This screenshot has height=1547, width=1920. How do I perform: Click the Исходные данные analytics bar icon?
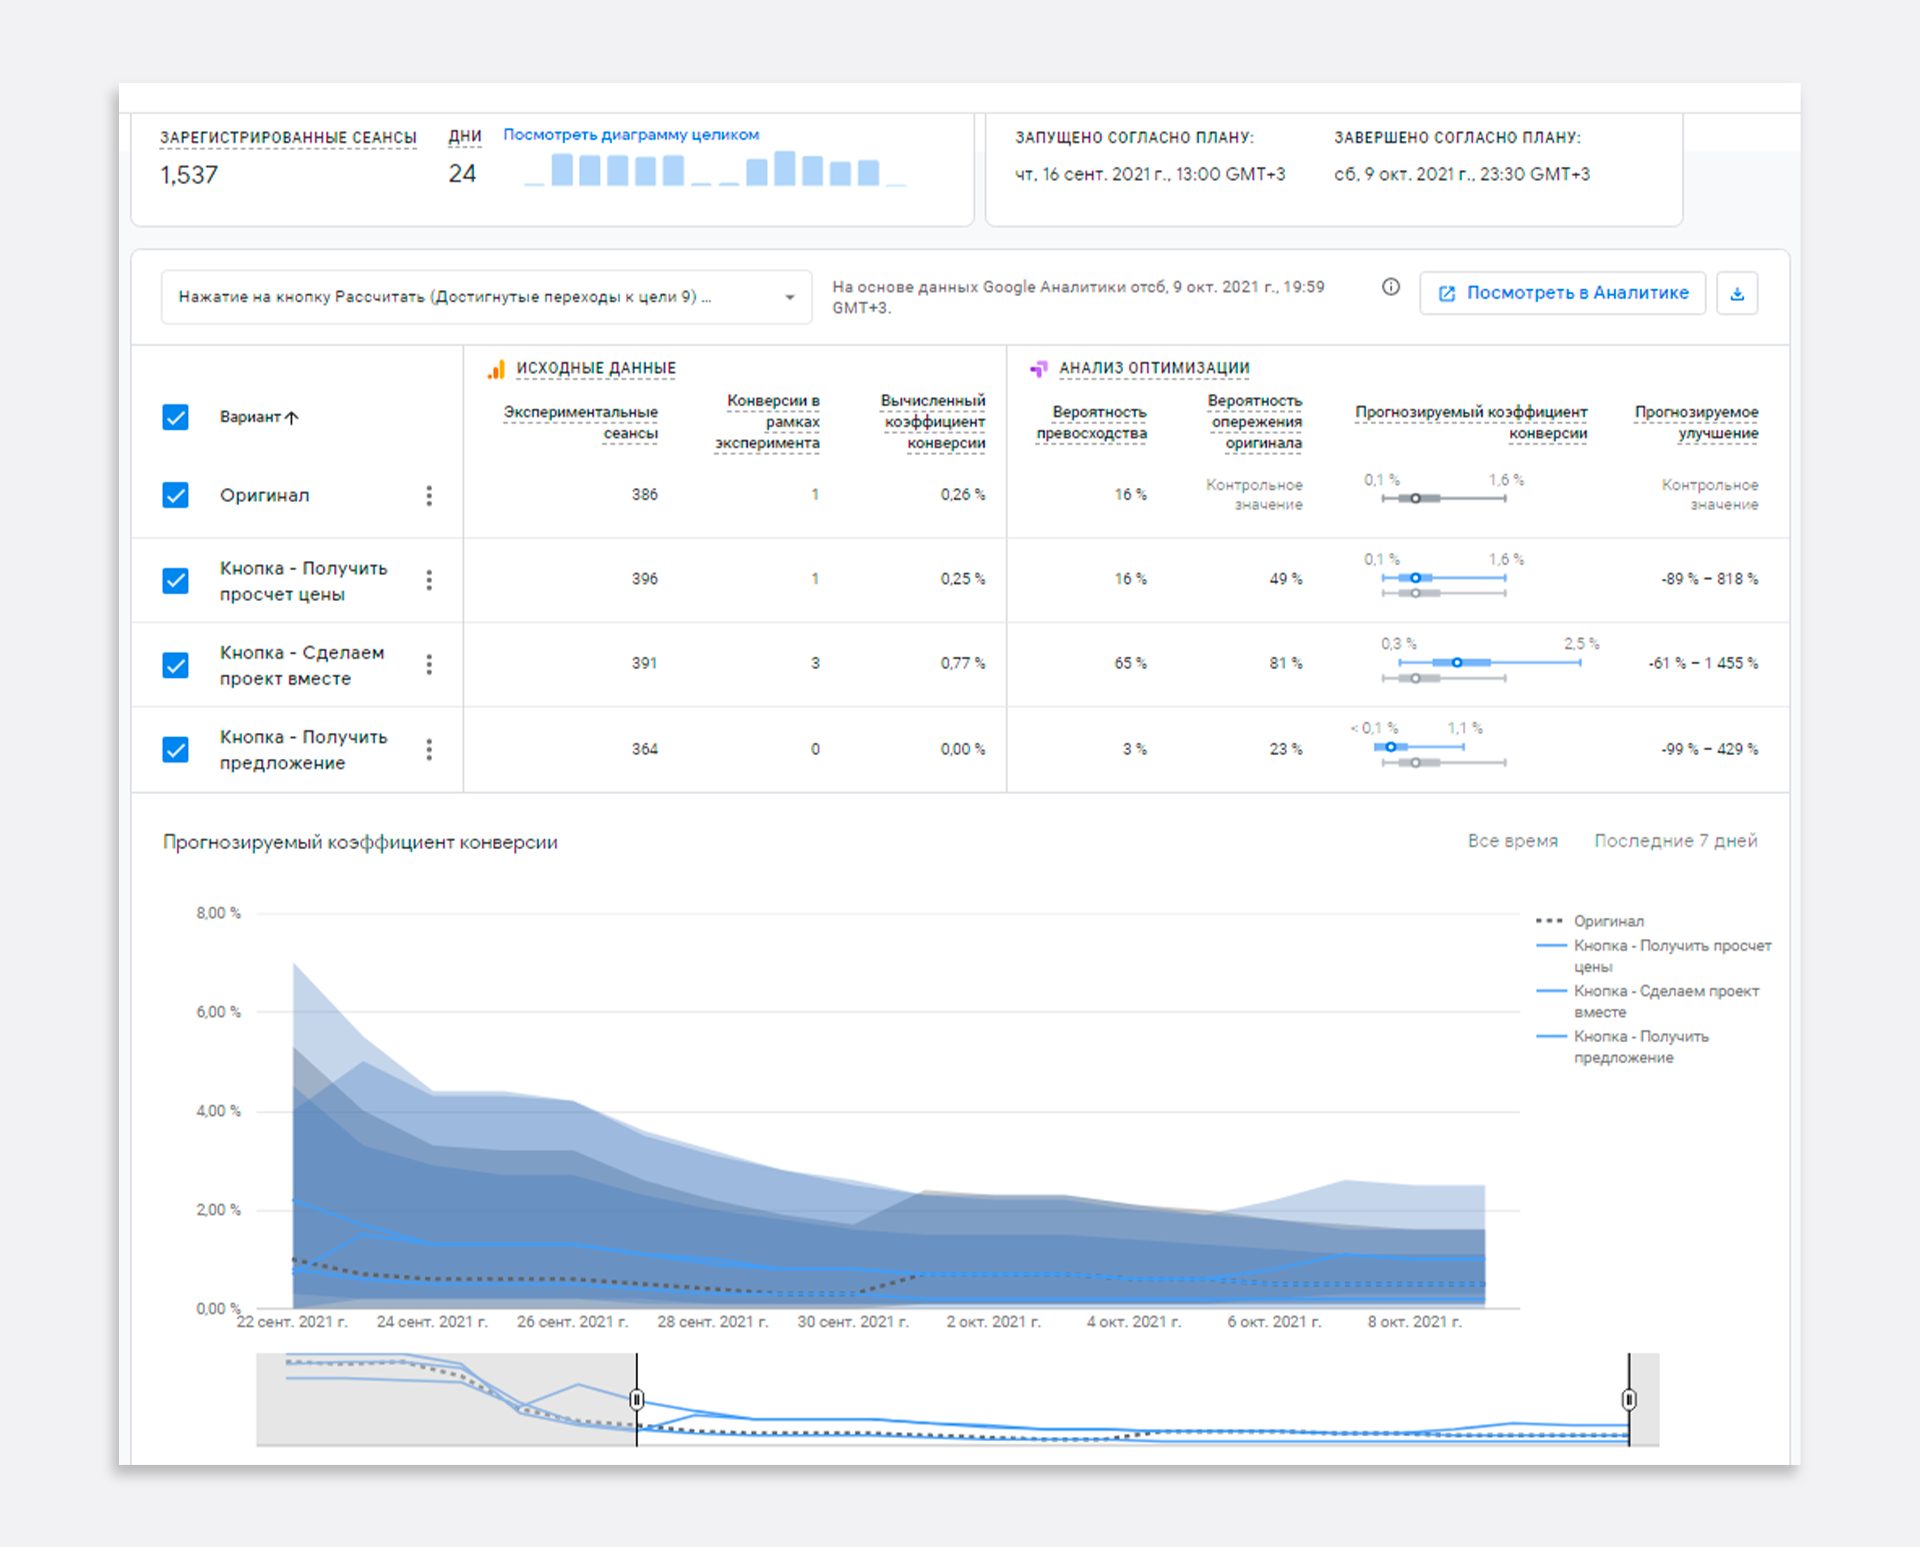[x=496, y=369]
